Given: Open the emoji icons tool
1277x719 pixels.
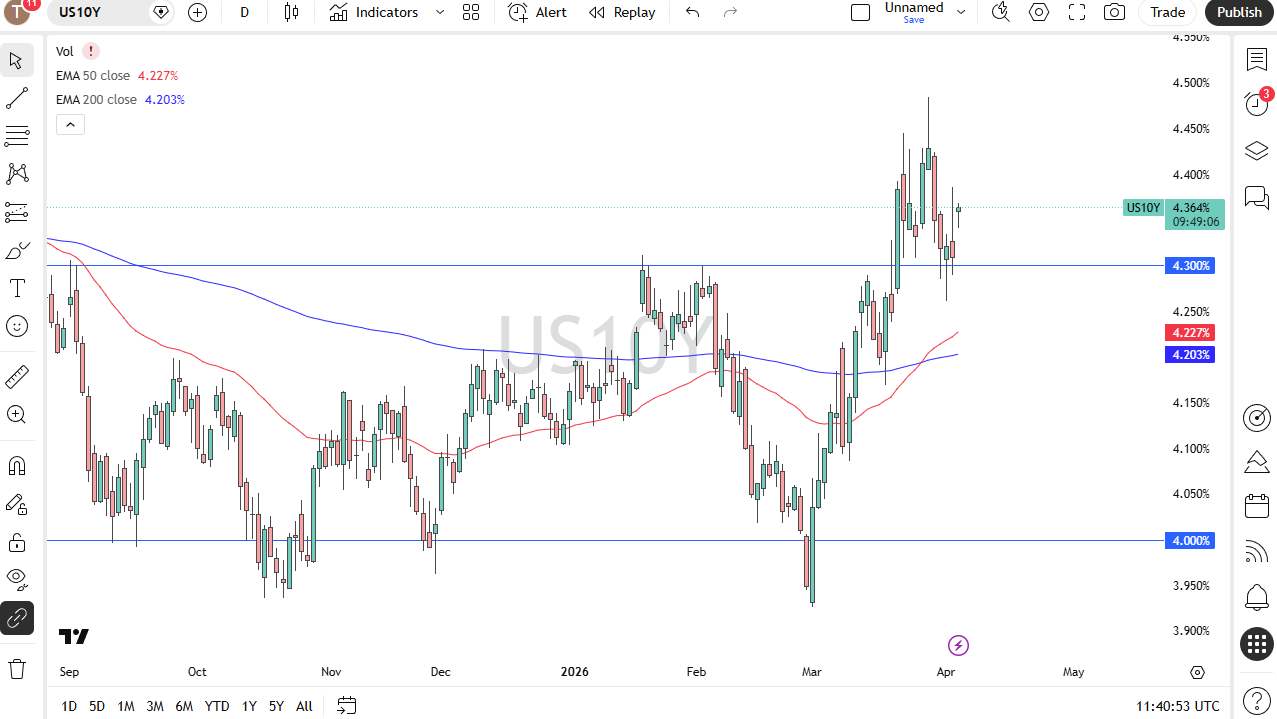Looking at the screenshot, I should (17, 326).
